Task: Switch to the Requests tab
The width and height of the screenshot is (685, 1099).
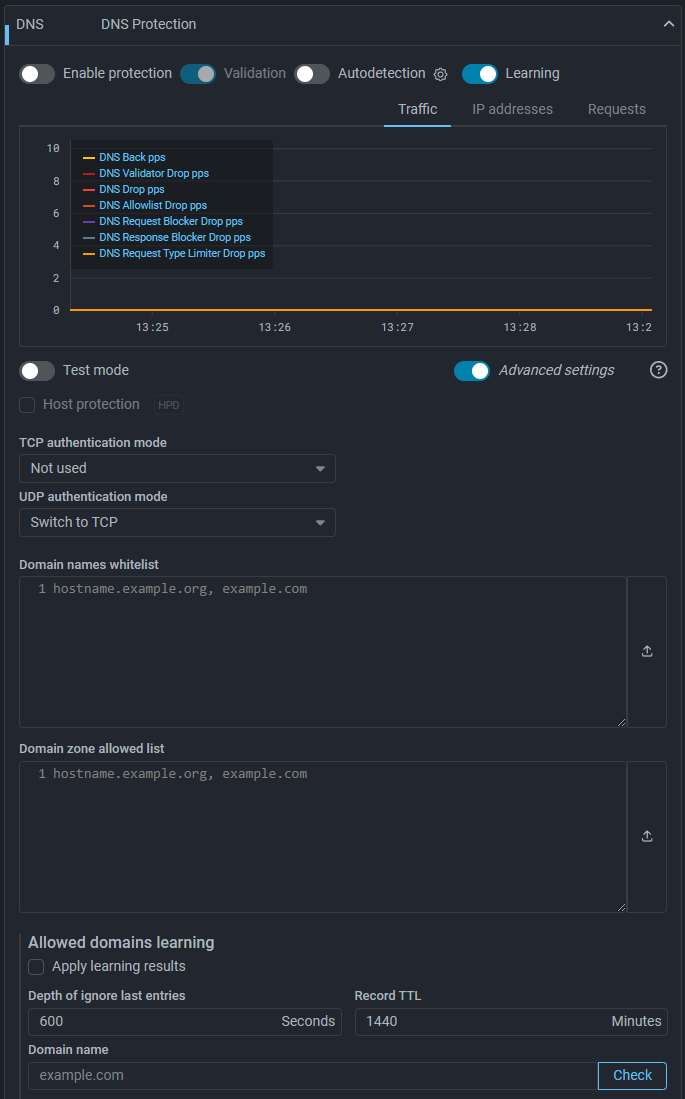Action: coord(616,109)
